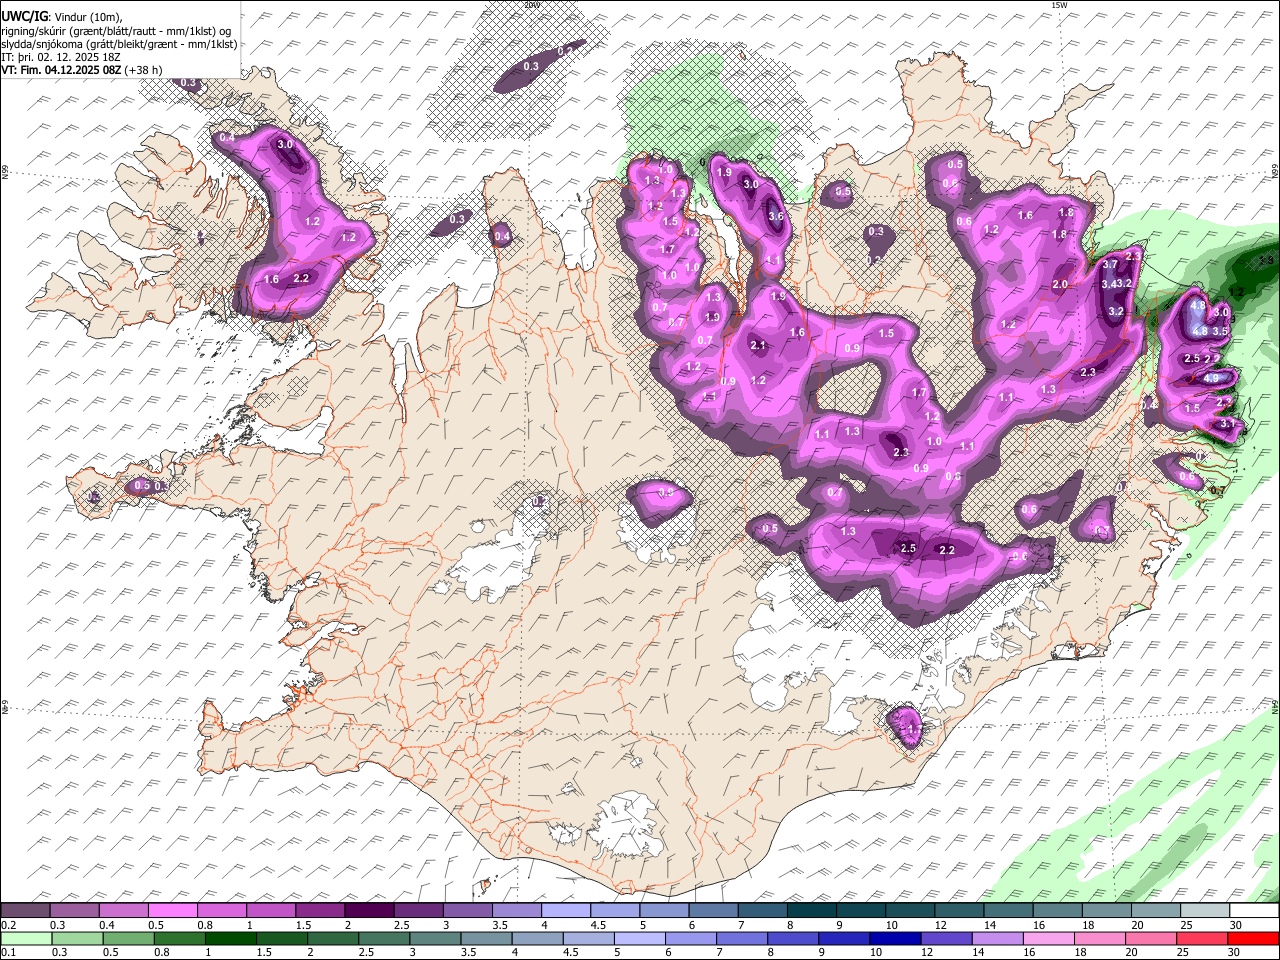
Task: Click the '4.9' precipitation value on east coast
Action: pyautogui.click(x=1211, y=378)
